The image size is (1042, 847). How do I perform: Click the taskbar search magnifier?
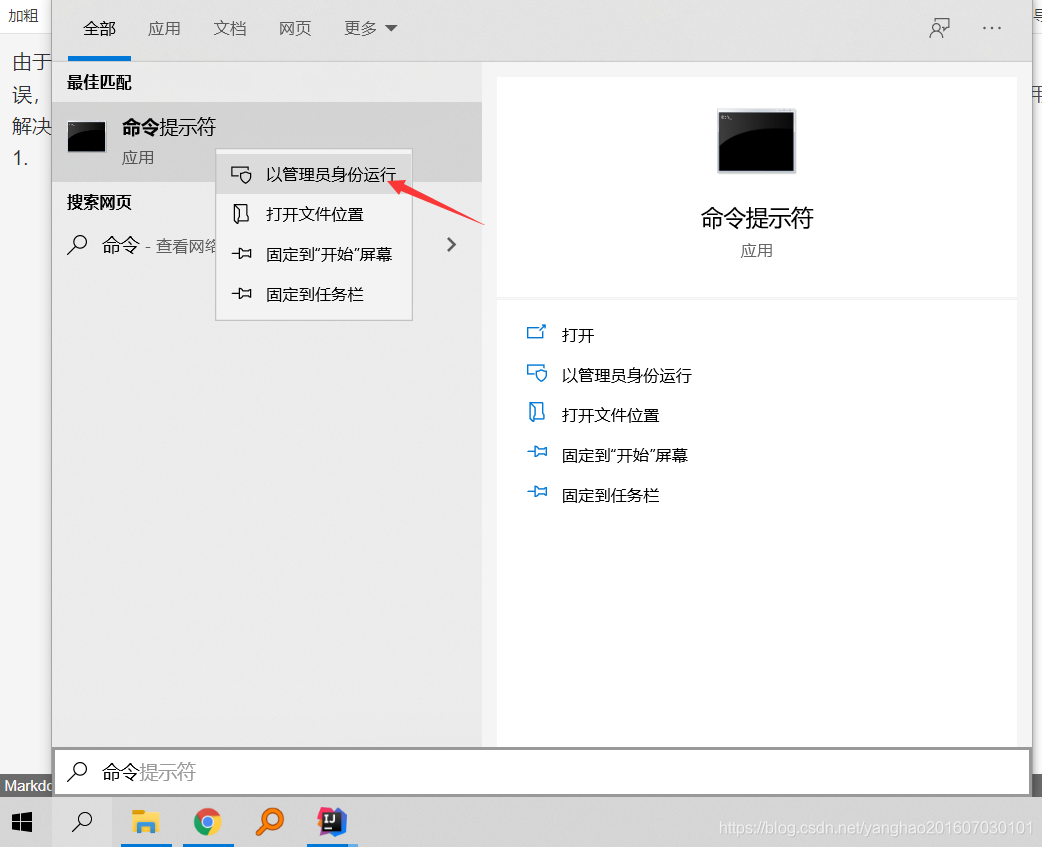tap(82, 822)
